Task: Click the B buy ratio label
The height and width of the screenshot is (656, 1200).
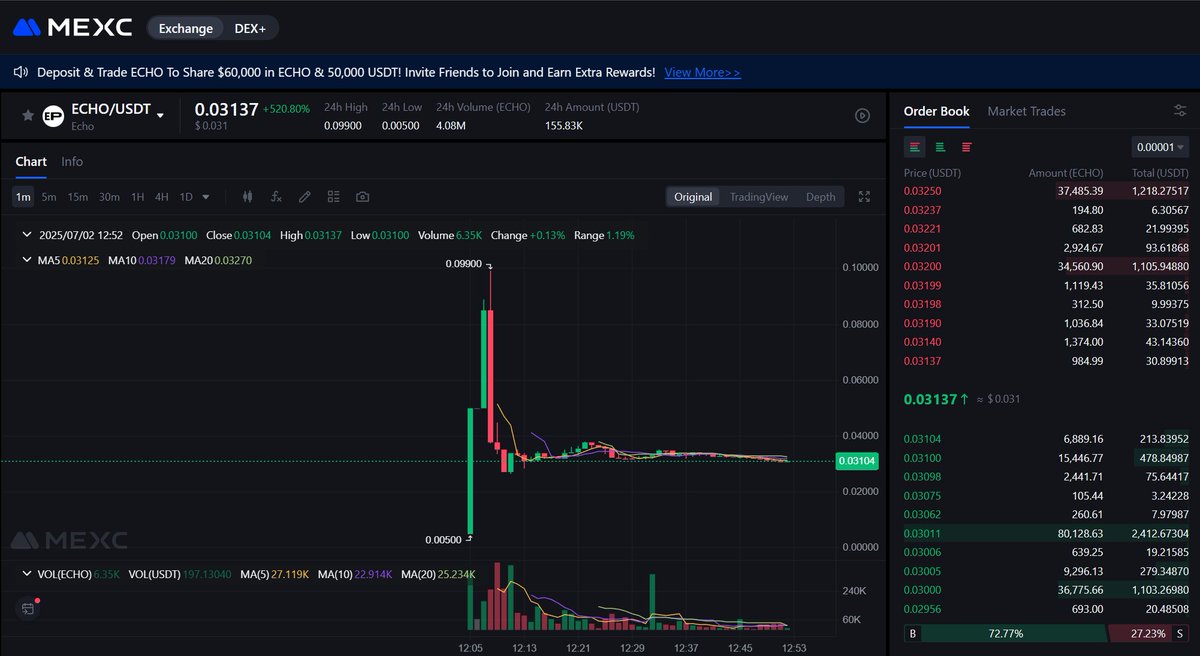Action: [912, 633]
